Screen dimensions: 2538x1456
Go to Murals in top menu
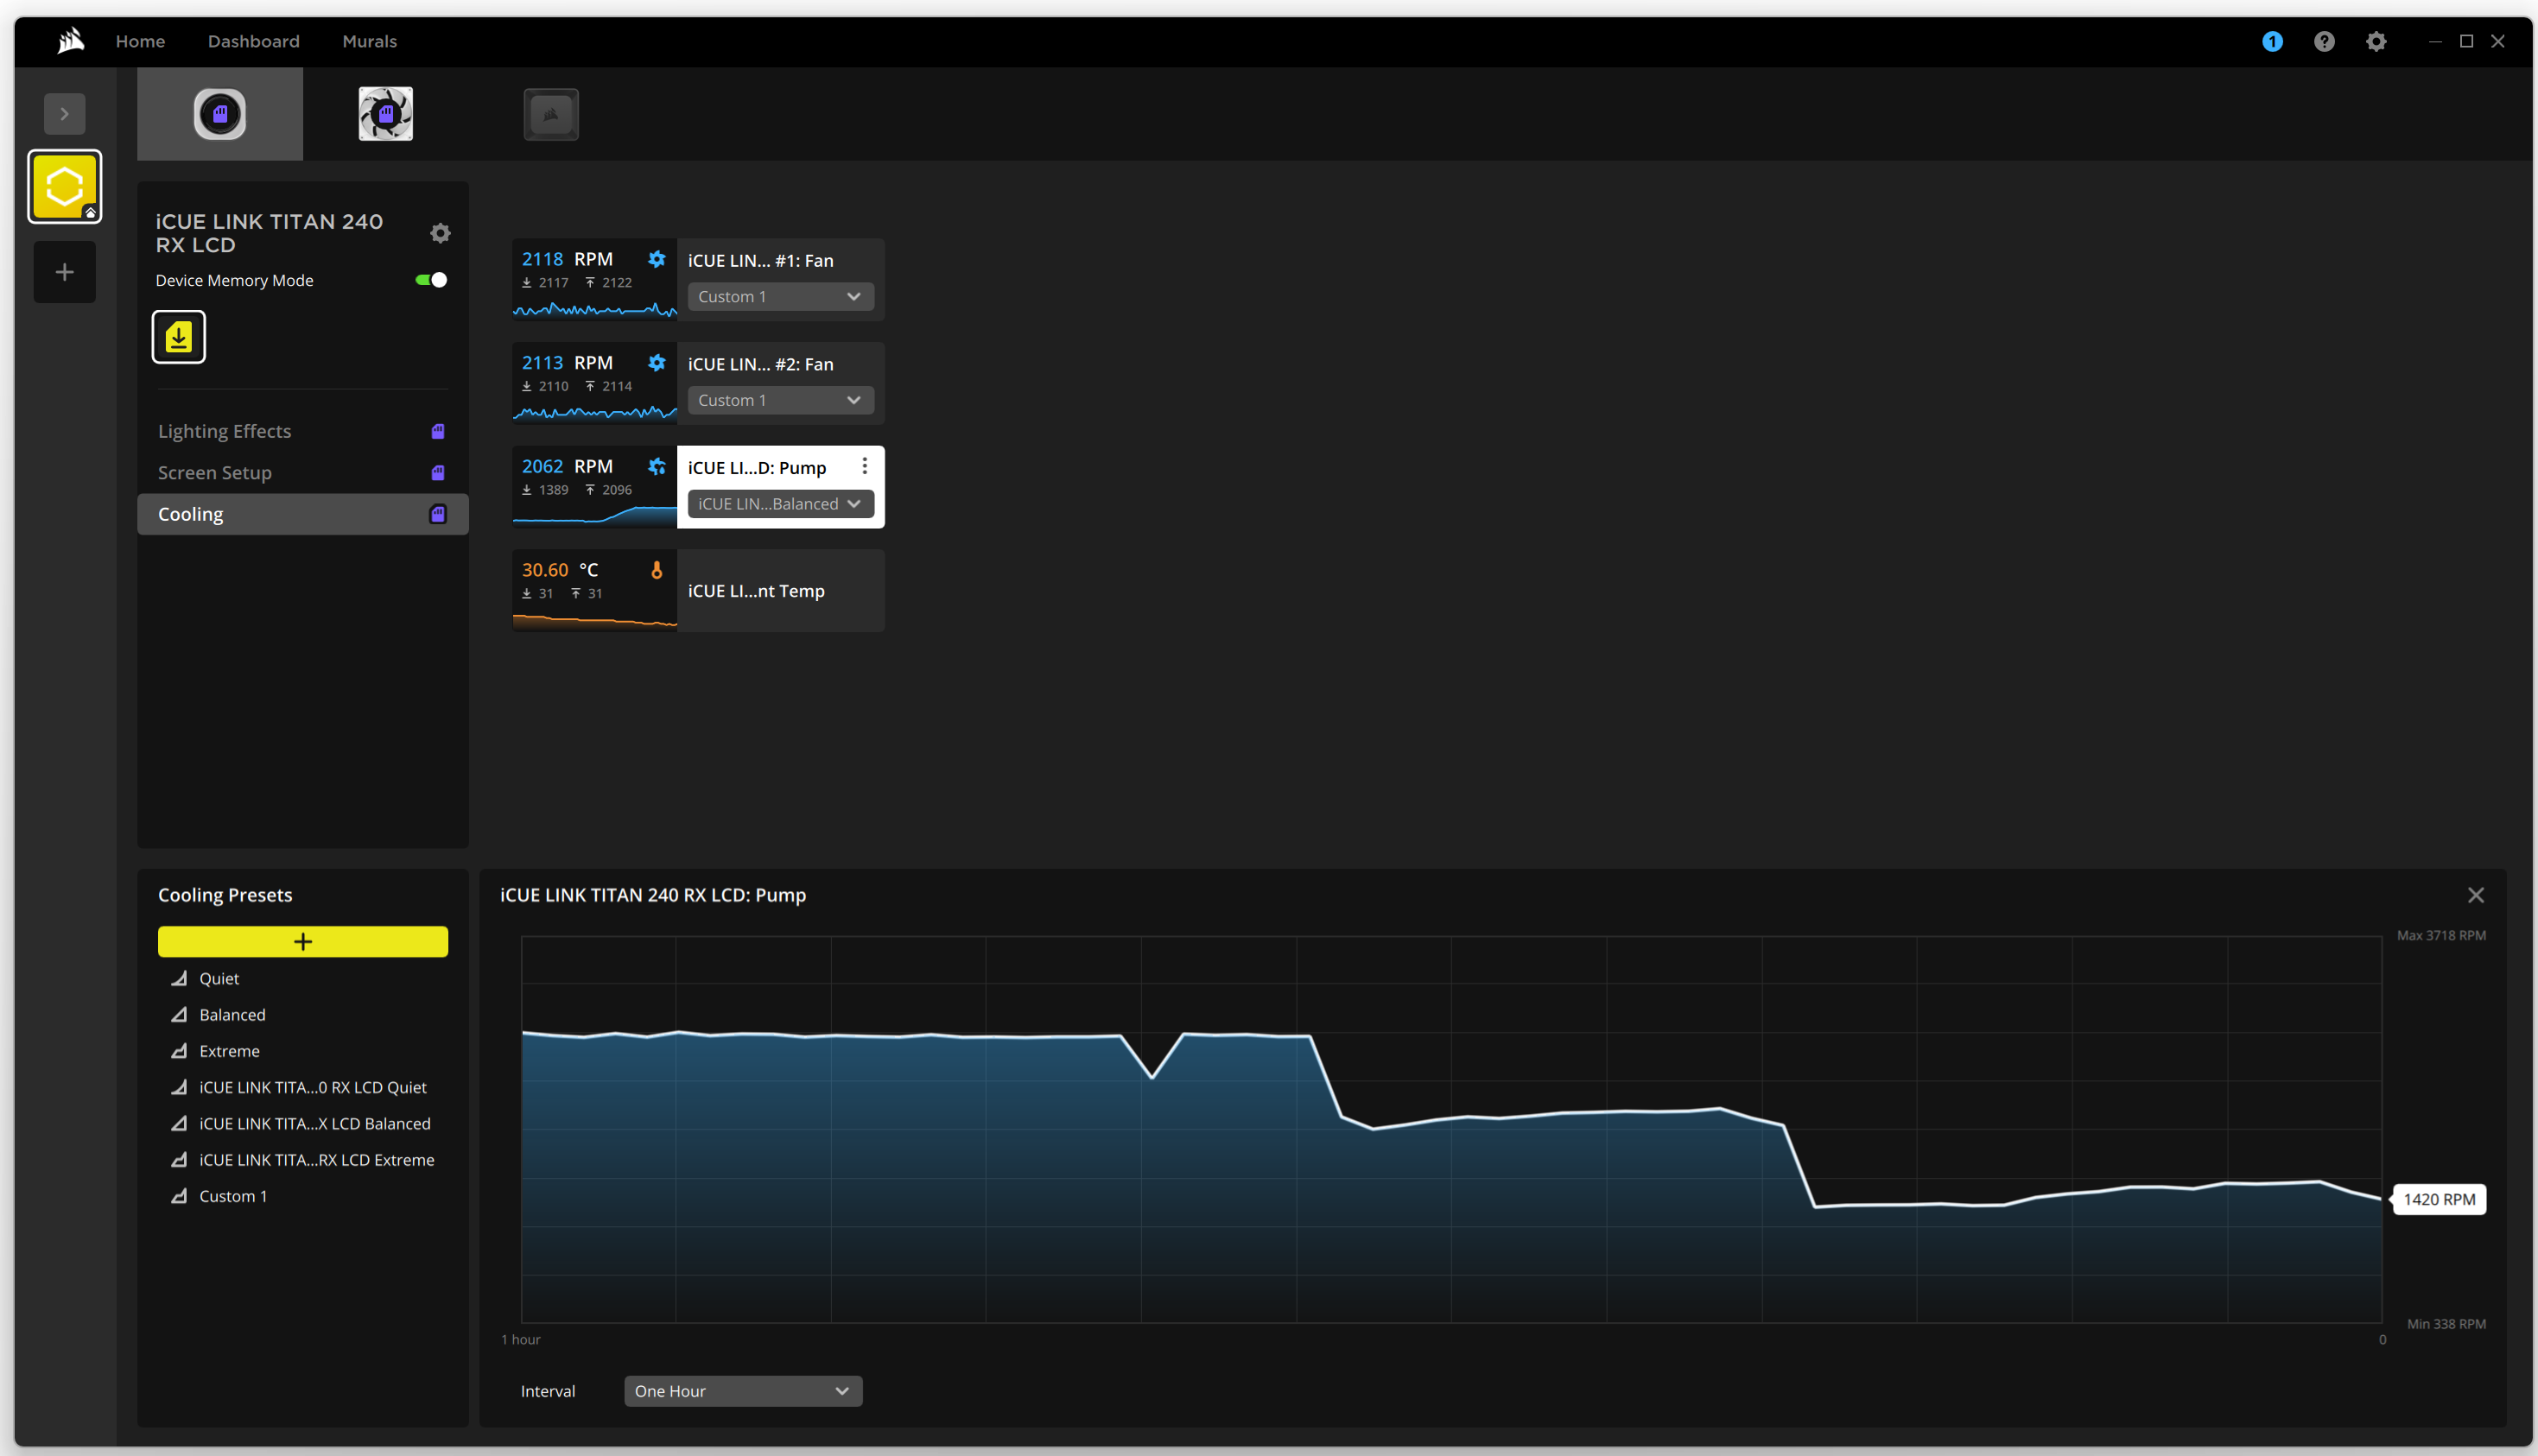pos(370,41)
